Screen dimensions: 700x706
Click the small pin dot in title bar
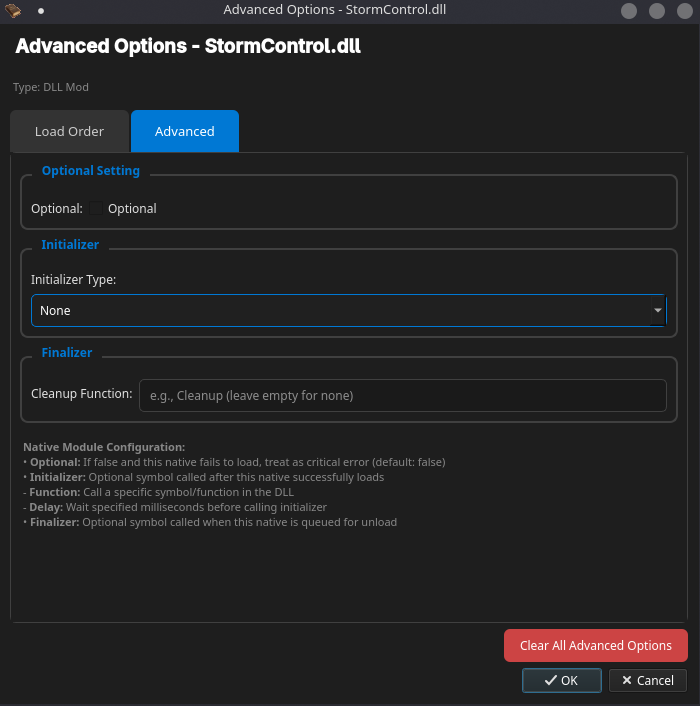click(41, 11)
